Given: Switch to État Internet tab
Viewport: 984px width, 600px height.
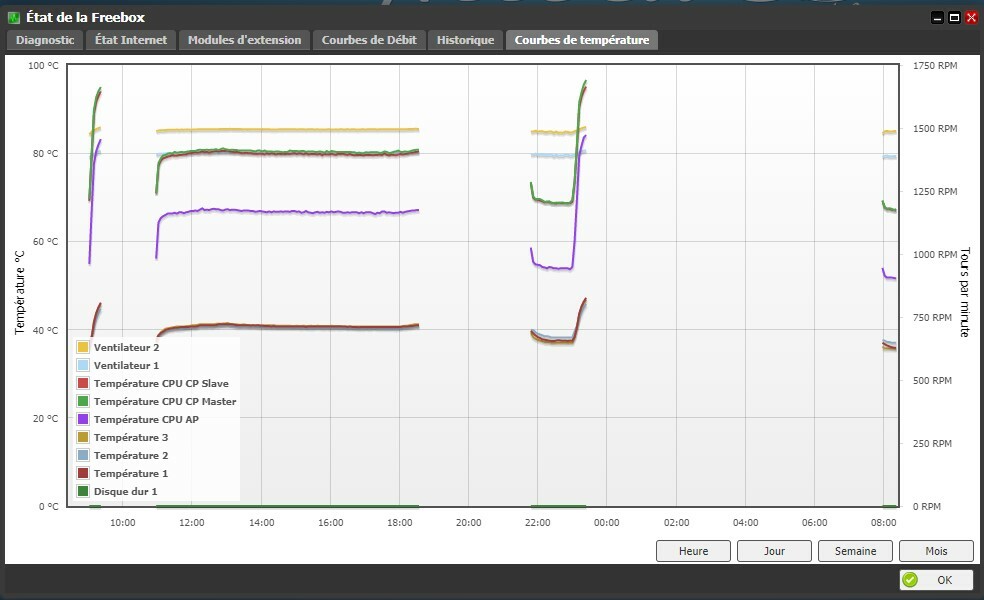Looking at the screenshot, I should (130, 40).
